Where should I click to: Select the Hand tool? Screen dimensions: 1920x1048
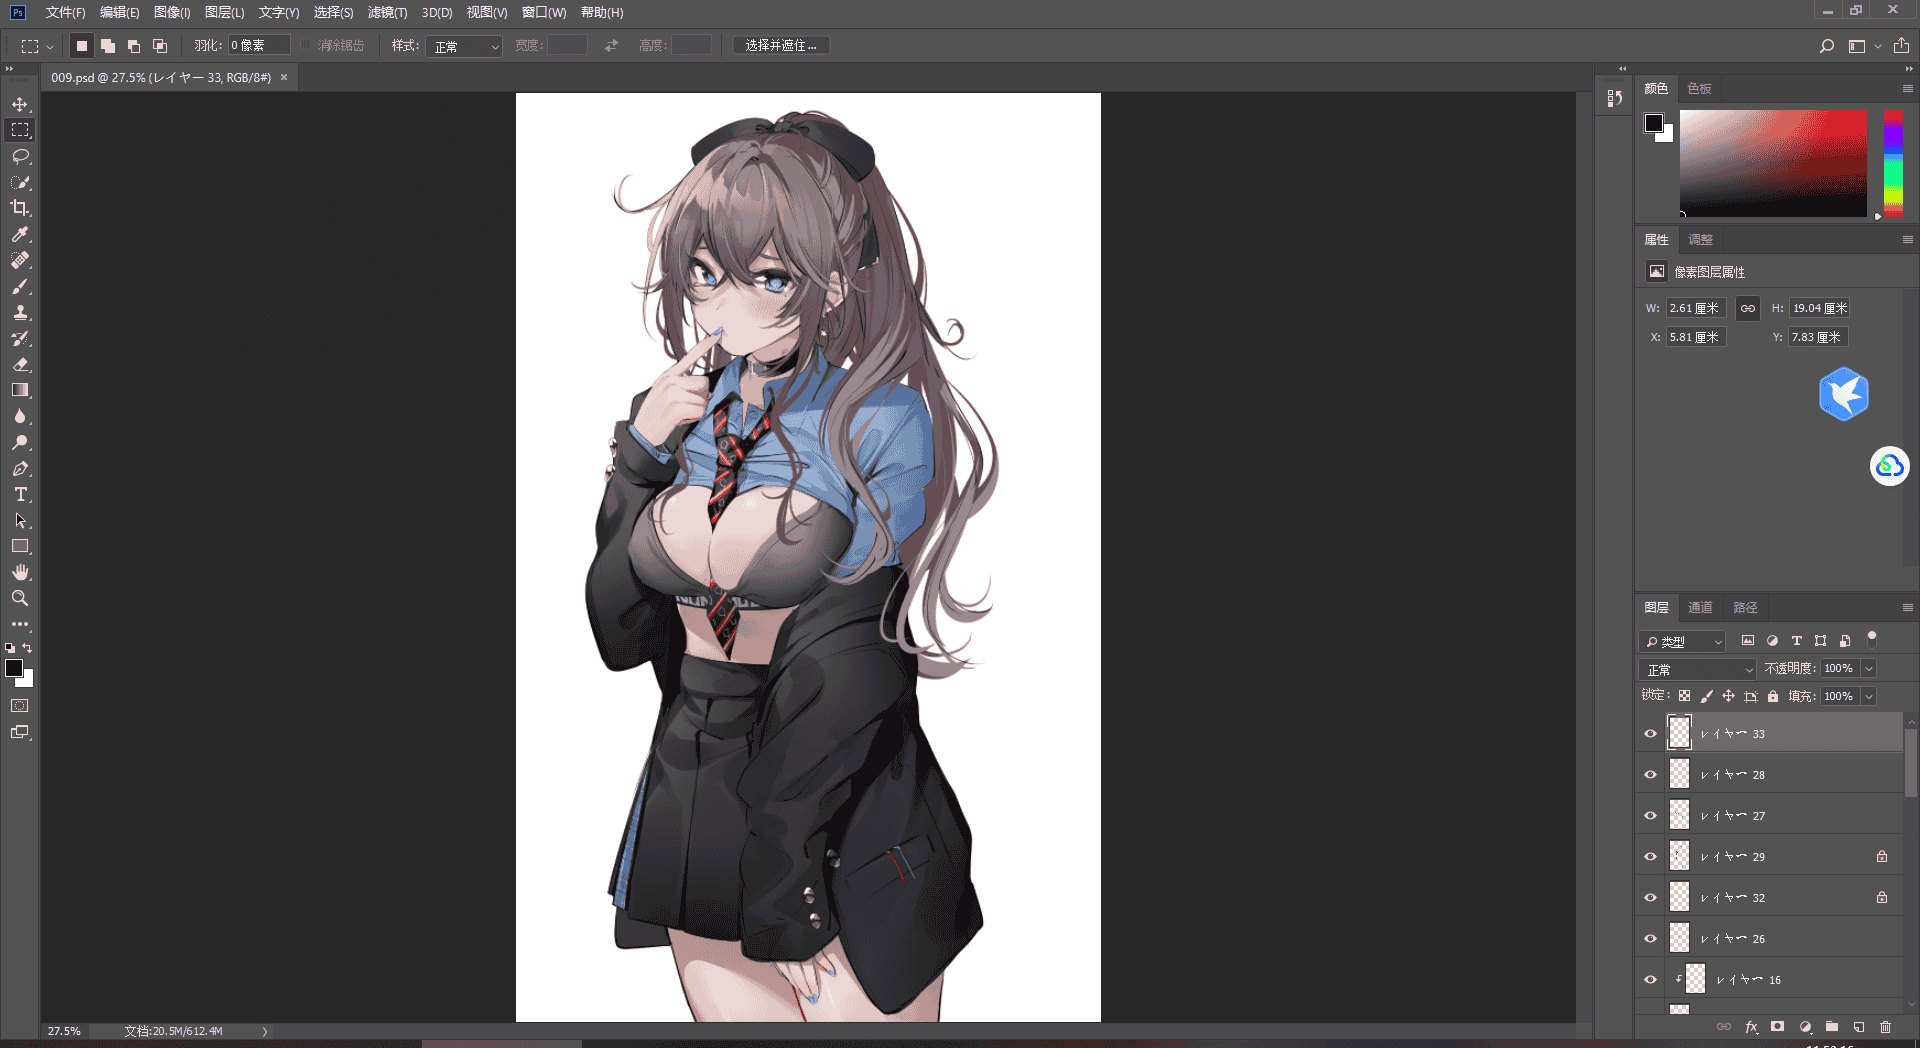(x=20, y=572)
